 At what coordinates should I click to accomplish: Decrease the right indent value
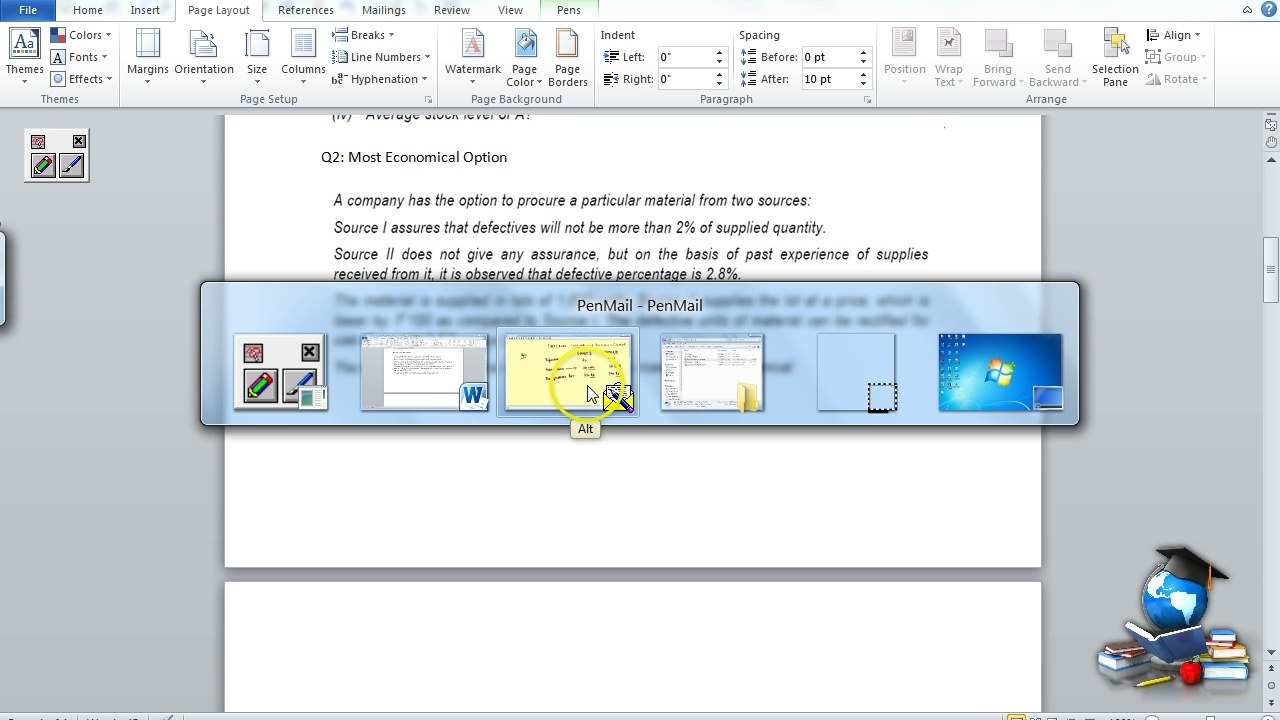(x=719, y=84)
